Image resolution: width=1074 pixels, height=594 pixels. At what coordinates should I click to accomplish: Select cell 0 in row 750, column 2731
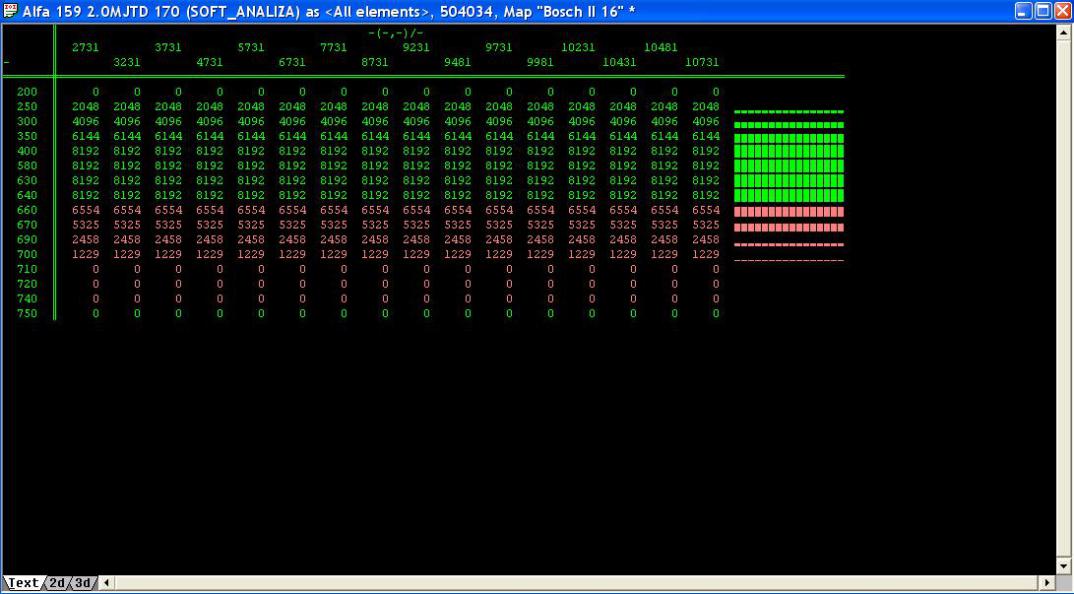point(96,314)
